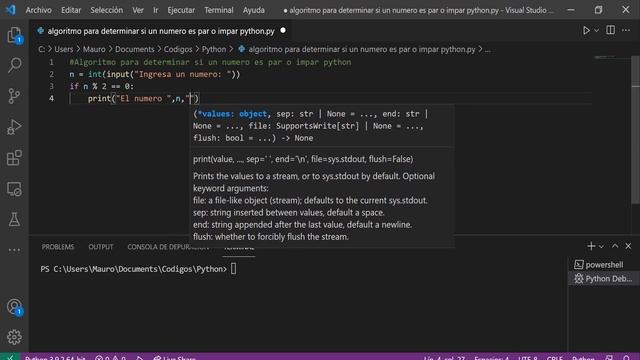This screenshot has height=360, width=640.
Task: Select the Python Deb... terminal entry
Action: click(x=603, y=279)
